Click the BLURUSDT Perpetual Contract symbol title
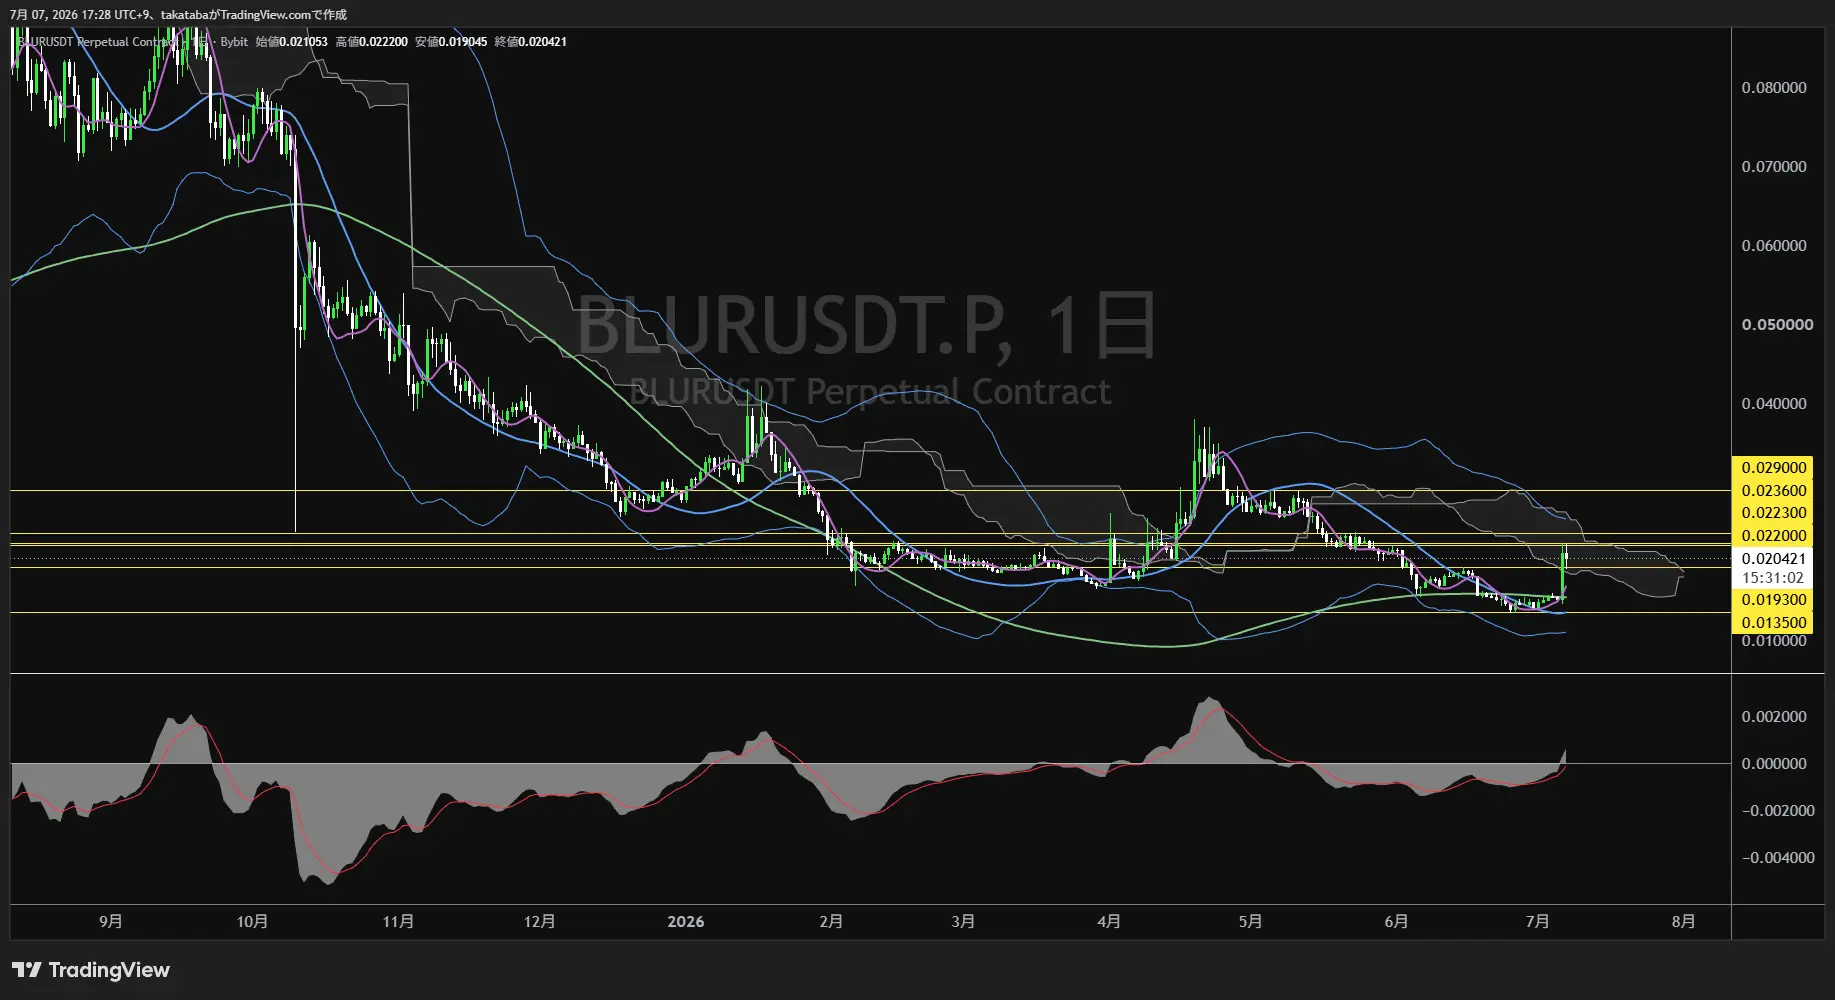The width and height of the screenshot is (1835, 1000). [x=97, y=42]
